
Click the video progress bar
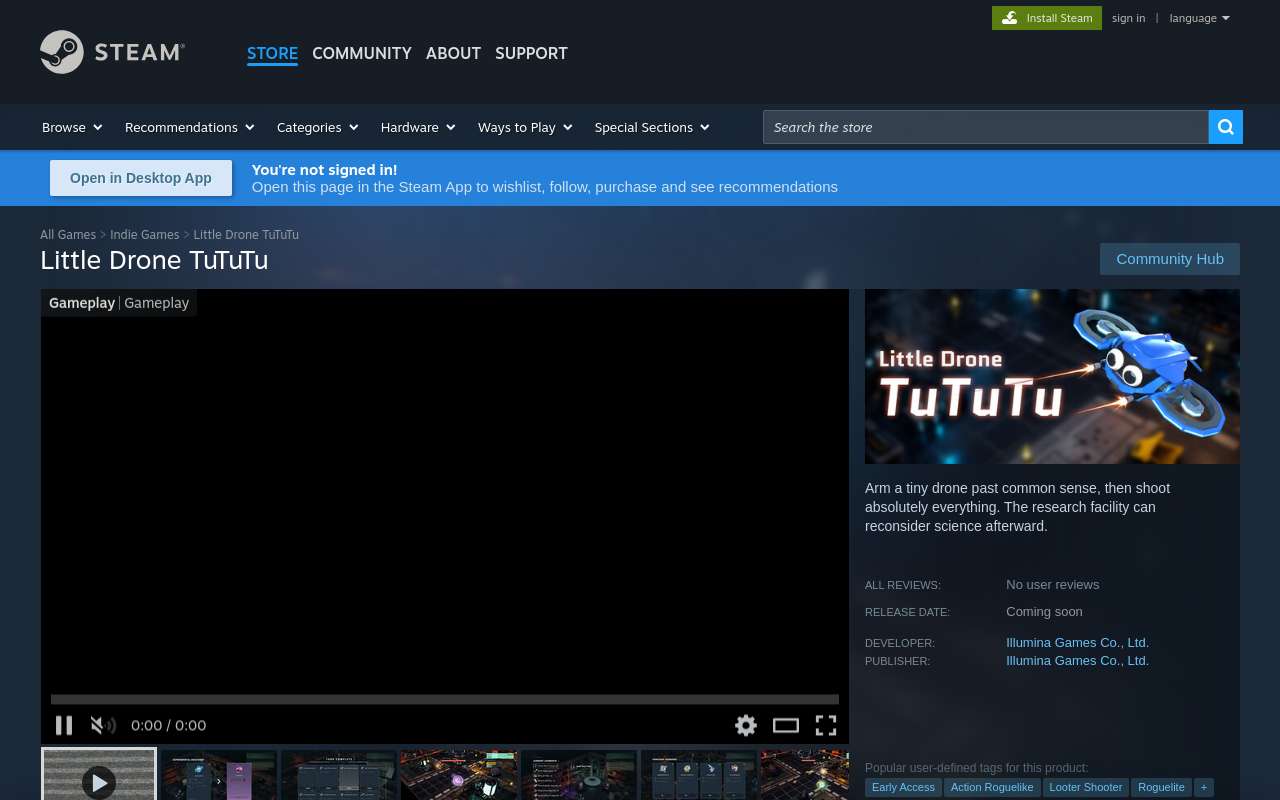pyautogui.click(x=445, y=699)
